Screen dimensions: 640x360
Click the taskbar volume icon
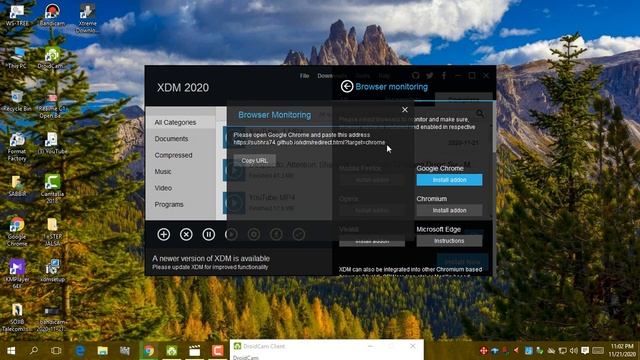[573, 351]
